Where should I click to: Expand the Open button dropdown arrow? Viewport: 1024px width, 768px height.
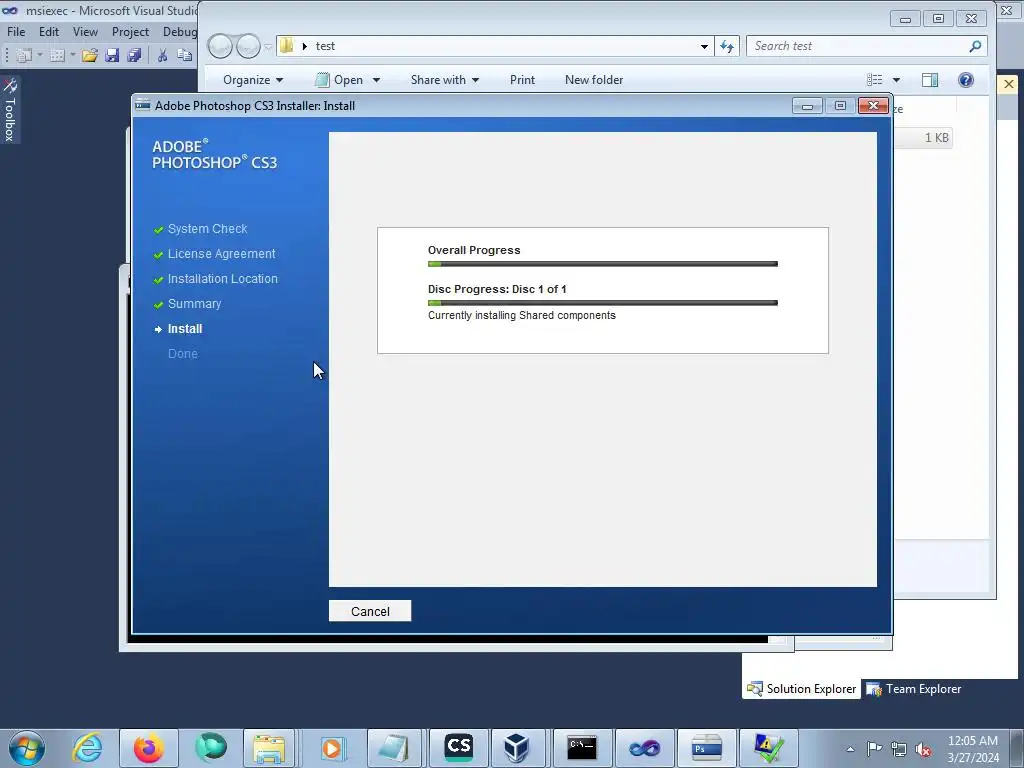click(x=376, y=80)
